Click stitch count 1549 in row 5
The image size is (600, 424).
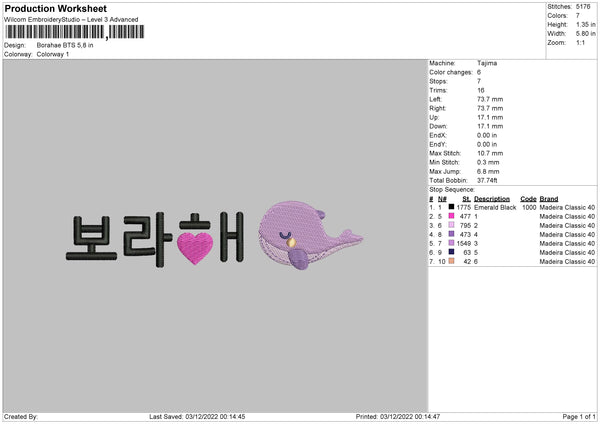point(464,243)
